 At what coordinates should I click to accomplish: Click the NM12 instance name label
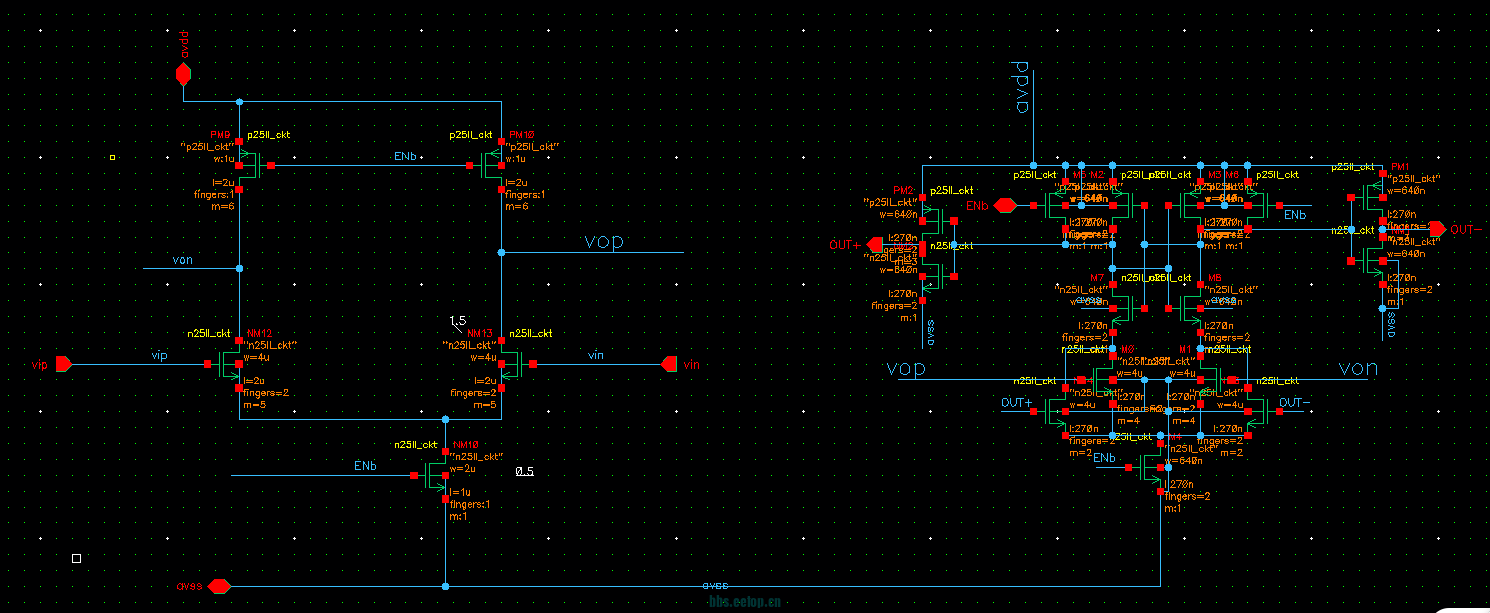pos(258,334)
